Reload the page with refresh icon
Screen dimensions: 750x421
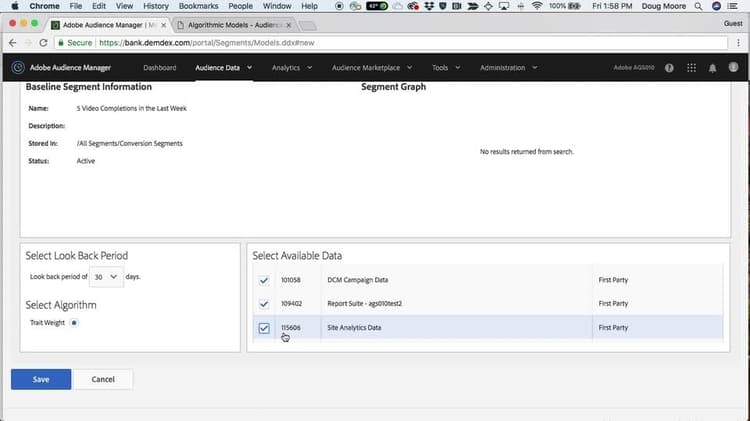pyautogui.click(x=43, y=43)
